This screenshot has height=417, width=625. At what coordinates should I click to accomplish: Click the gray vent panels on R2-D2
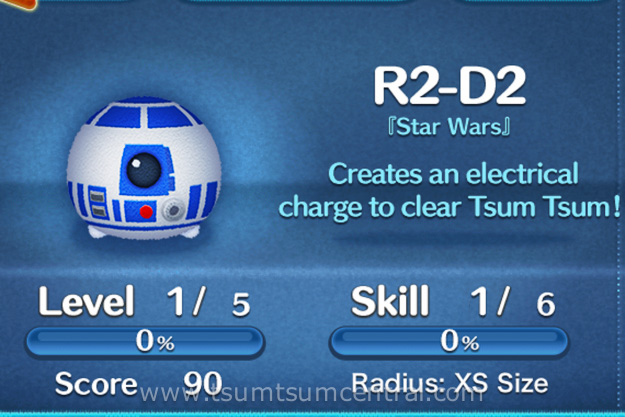coord(98,203)
